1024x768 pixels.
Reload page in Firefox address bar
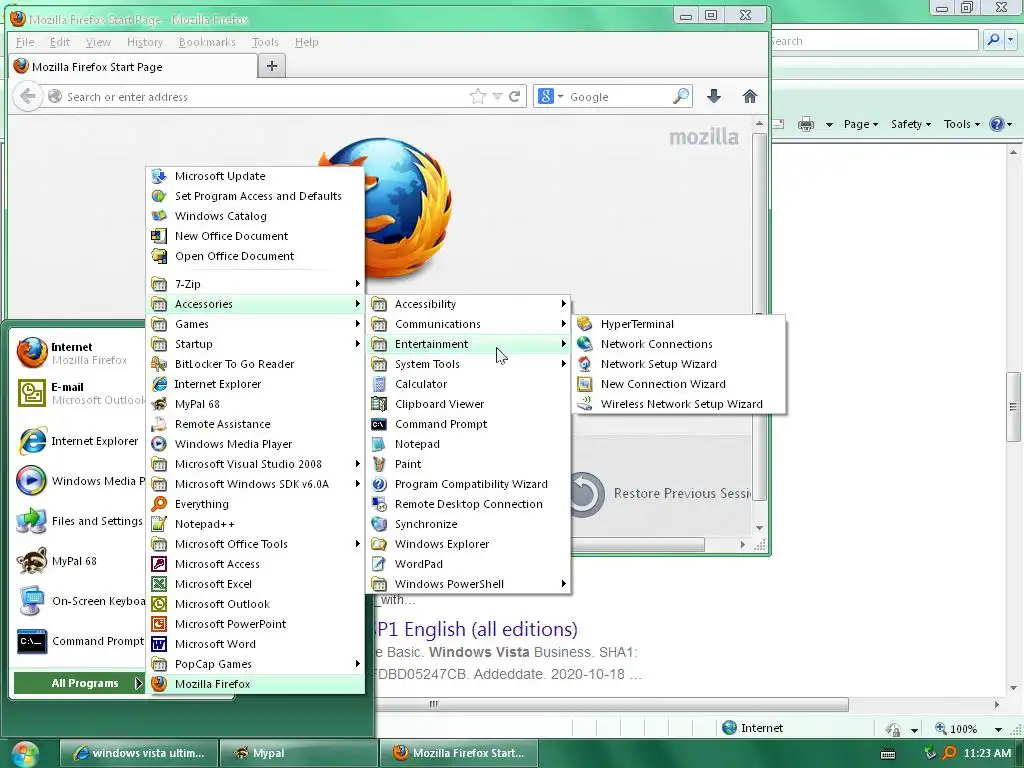click(x=515, y=97)
